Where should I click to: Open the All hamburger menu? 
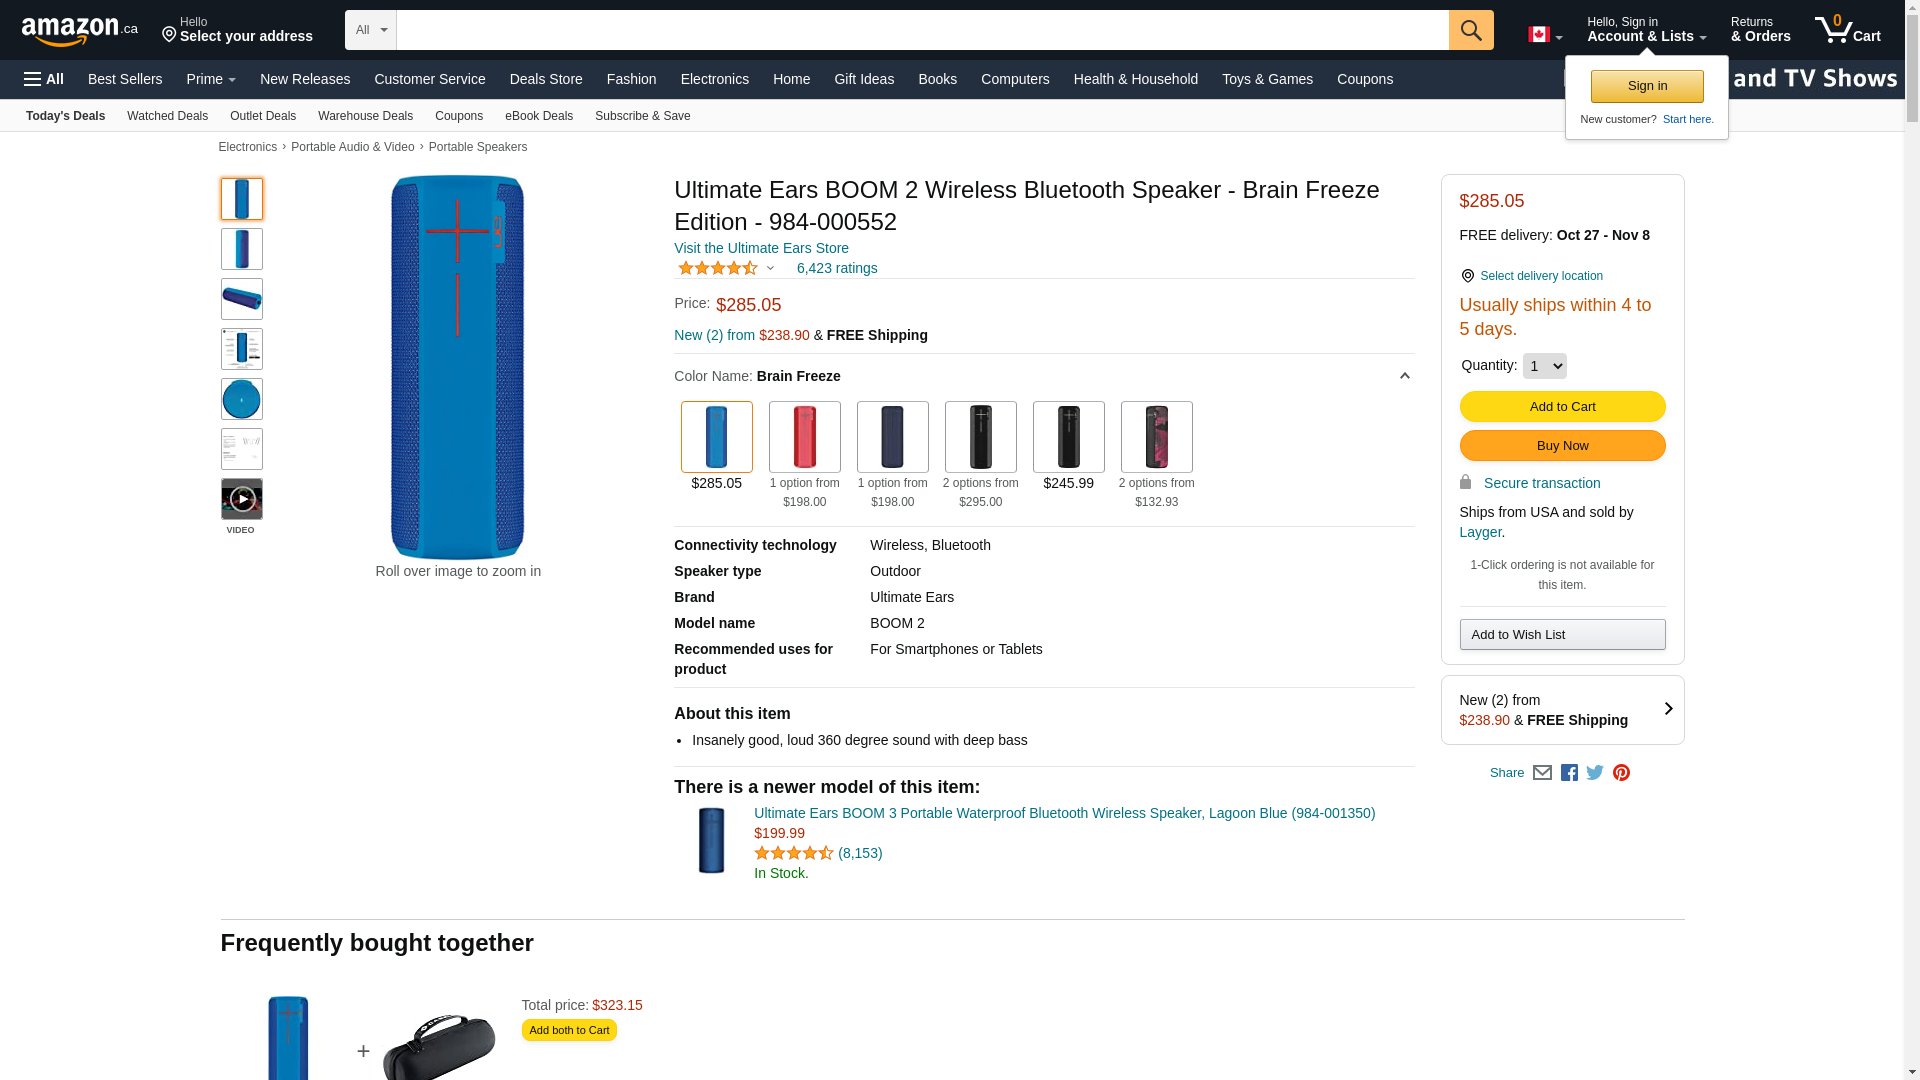[x=44, y=79]
